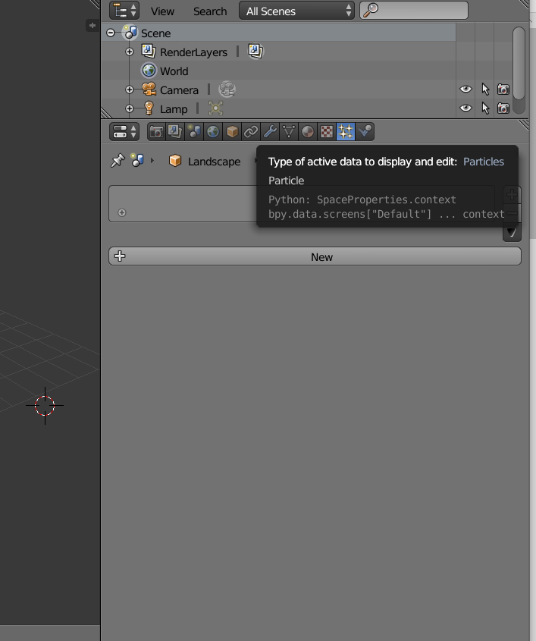The height and width of the screenshot is (641, 536).
Task: Expand the RenderLayers tree item
Action: [129, 52]
